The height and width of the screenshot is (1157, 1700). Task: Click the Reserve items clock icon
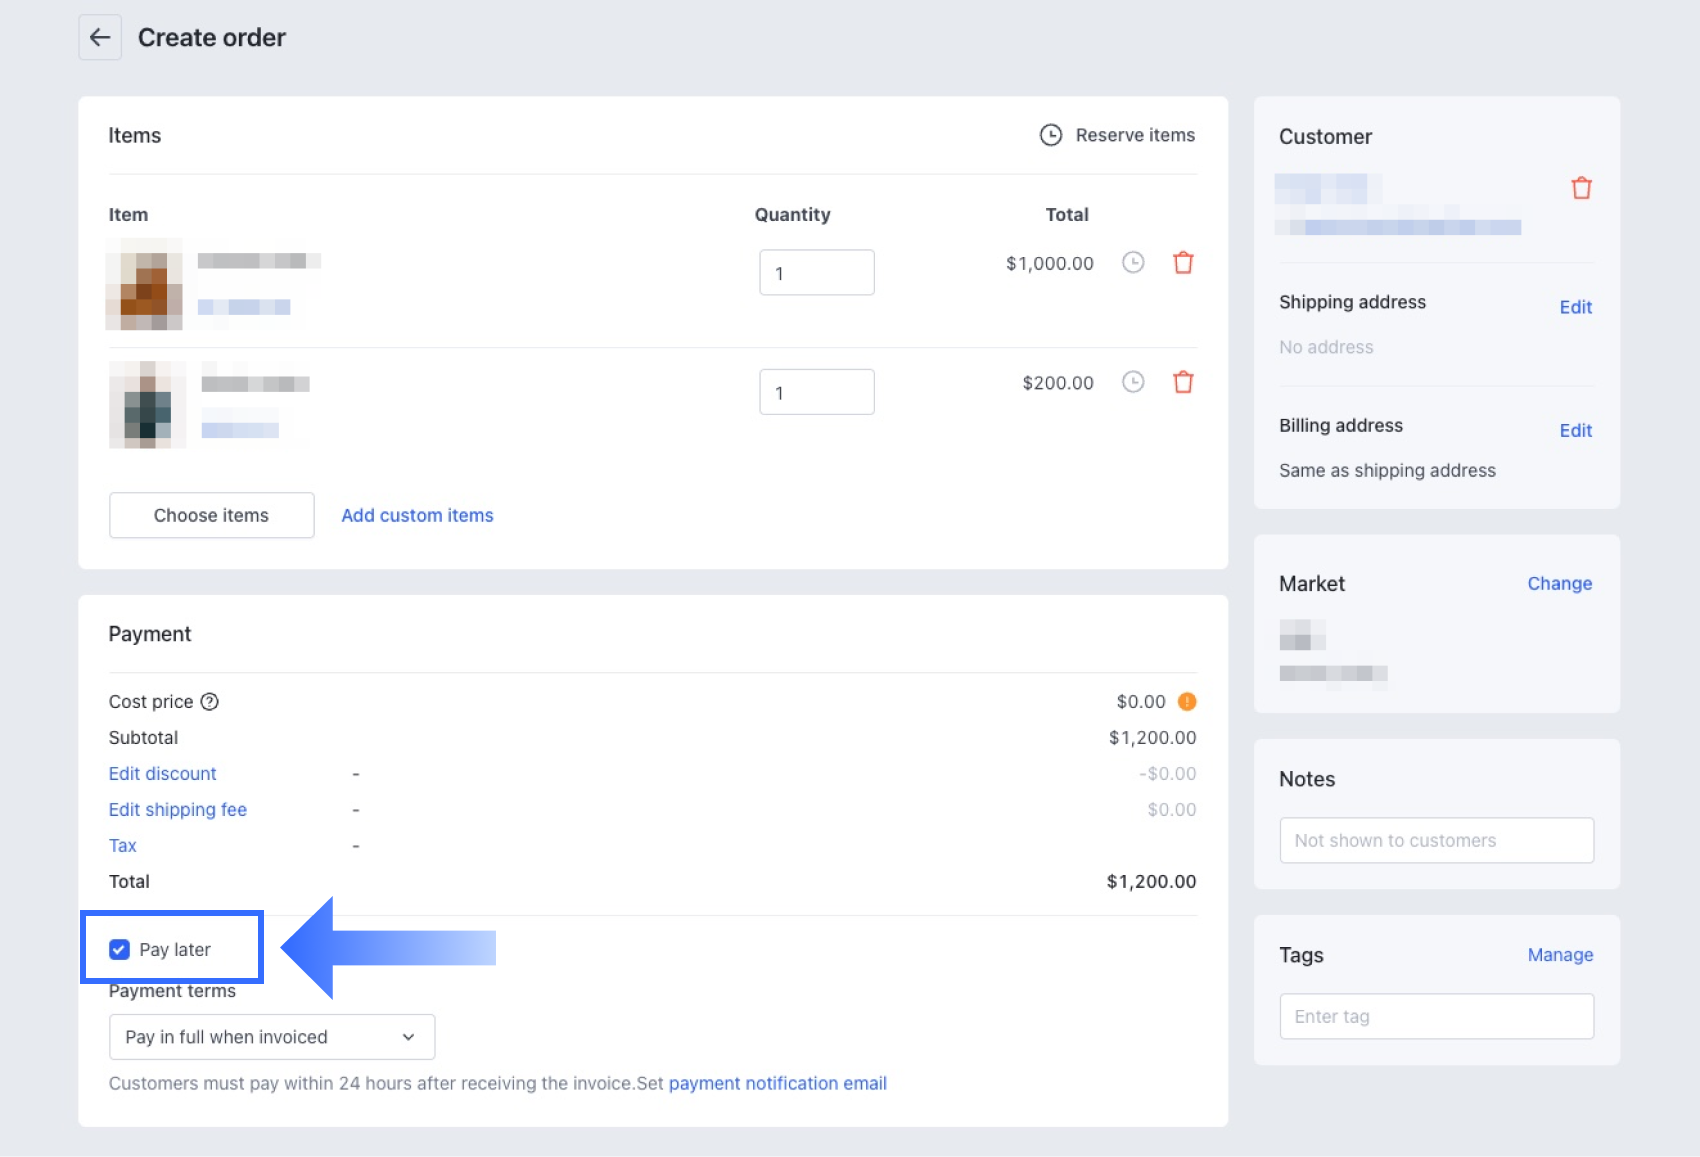coord(1050,135)
